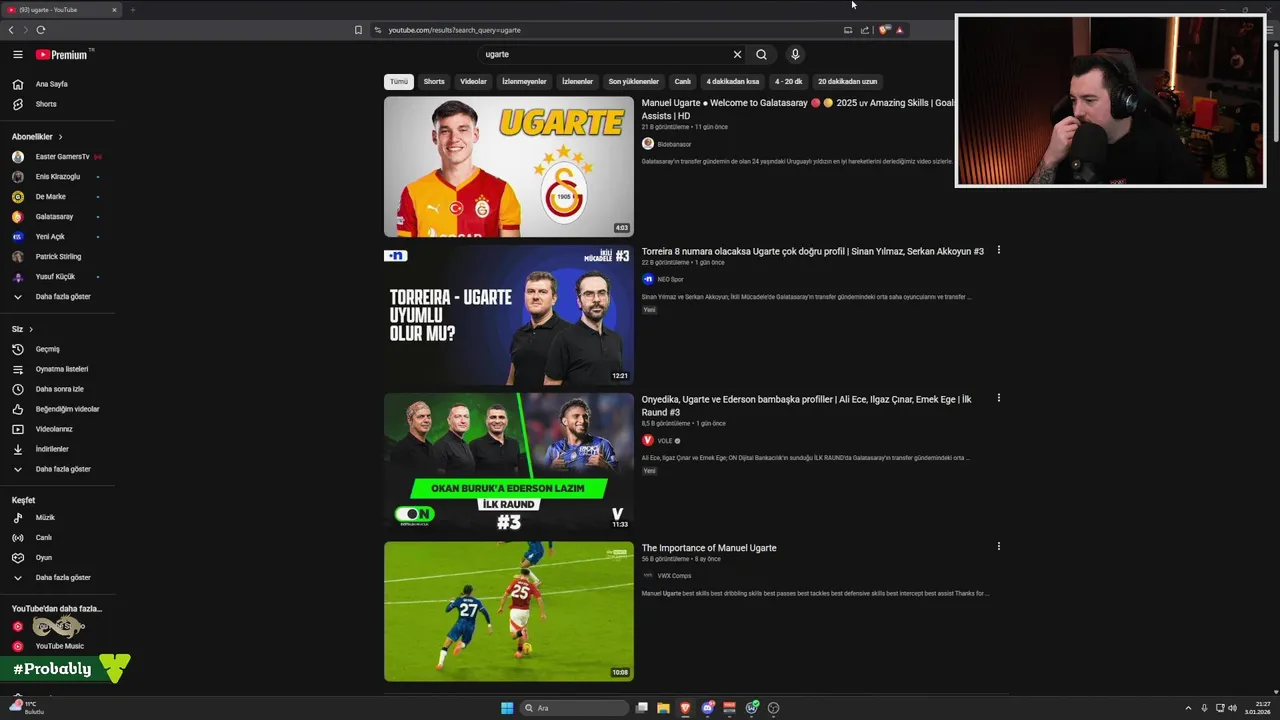Select the 4 - 20 dk chip
This screenshot has width=1280, height=720.
pyautogui.click(x=789, y=82)
